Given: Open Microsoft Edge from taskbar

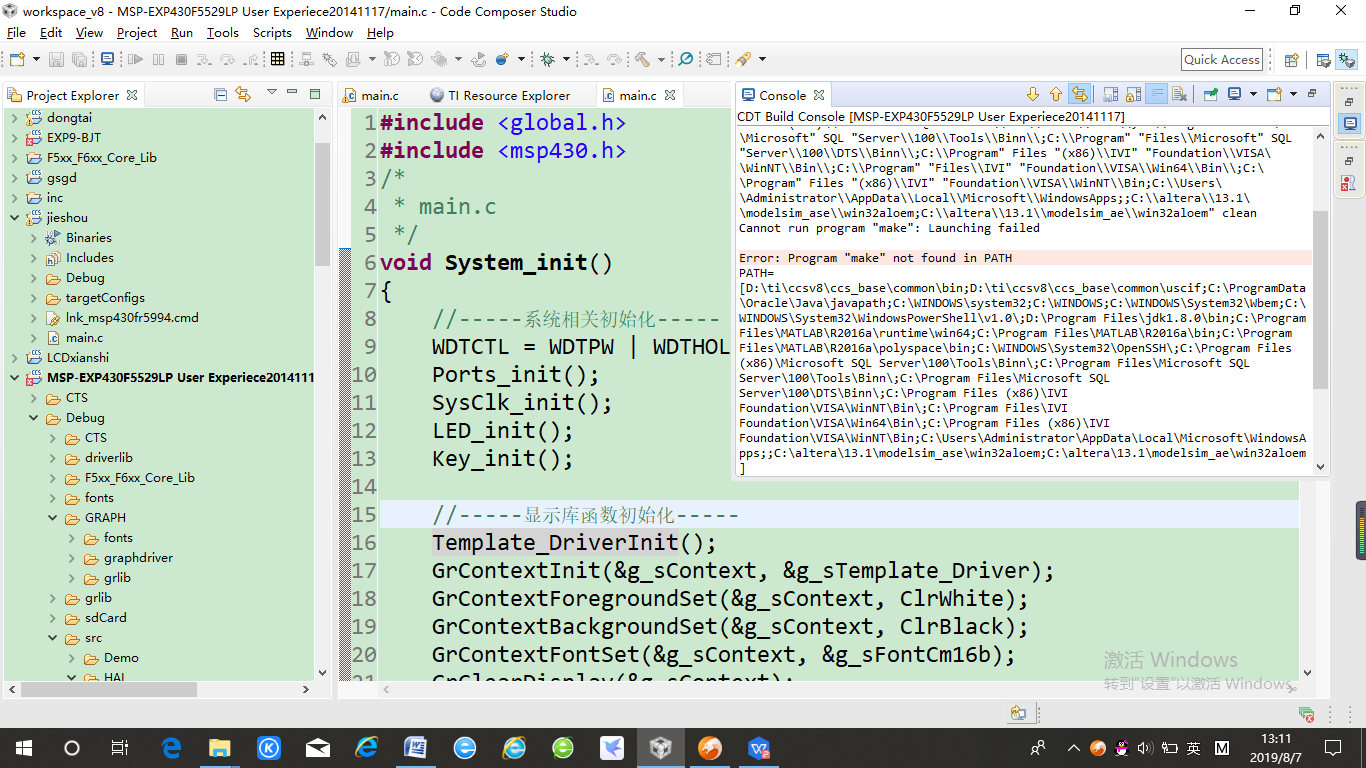Looking at the screenshot, I should pyautogui.click(x=170, y=747).
